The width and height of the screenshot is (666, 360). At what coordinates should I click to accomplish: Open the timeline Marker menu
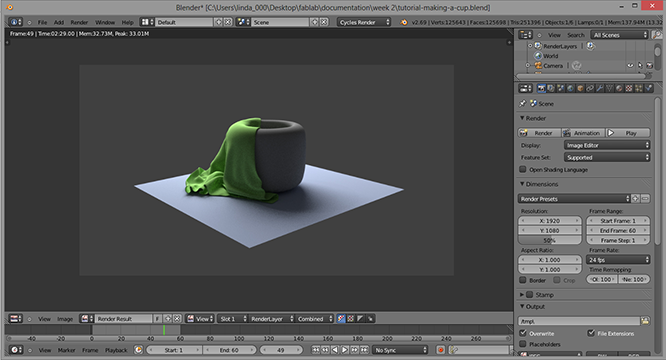pos(67,350)
